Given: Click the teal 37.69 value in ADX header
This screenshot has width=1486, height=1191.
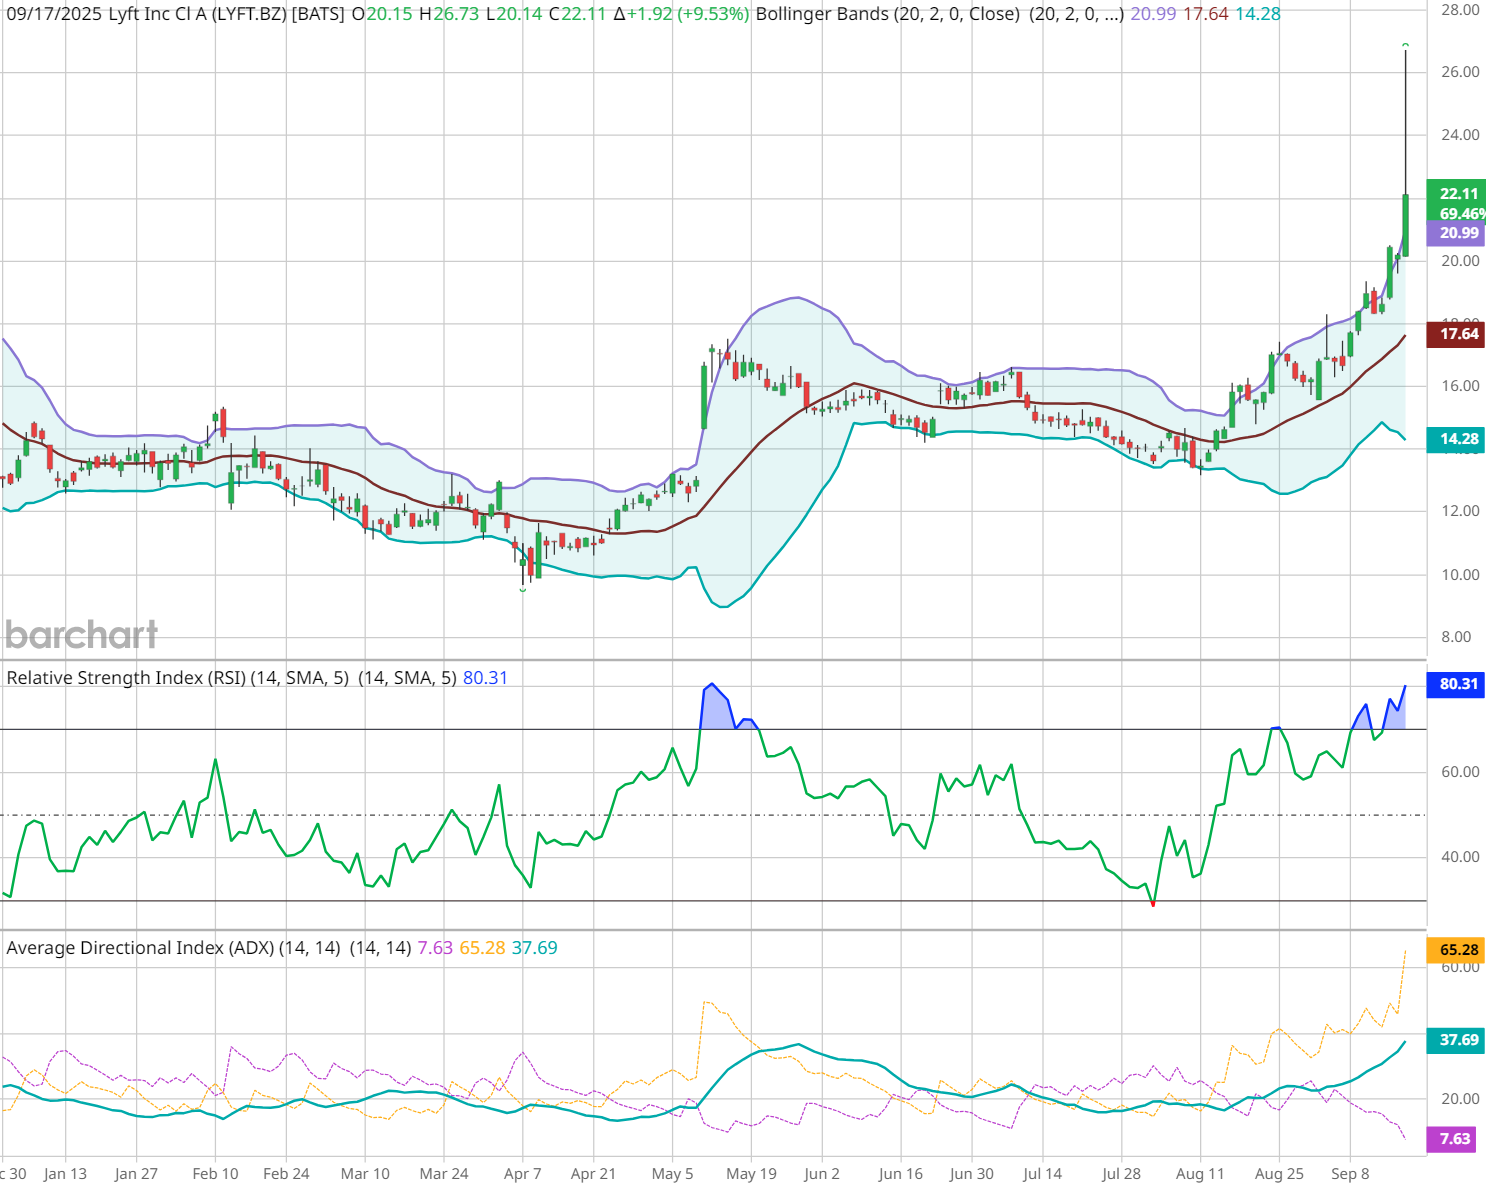Looking at the screenshot, I should (535, 948).
